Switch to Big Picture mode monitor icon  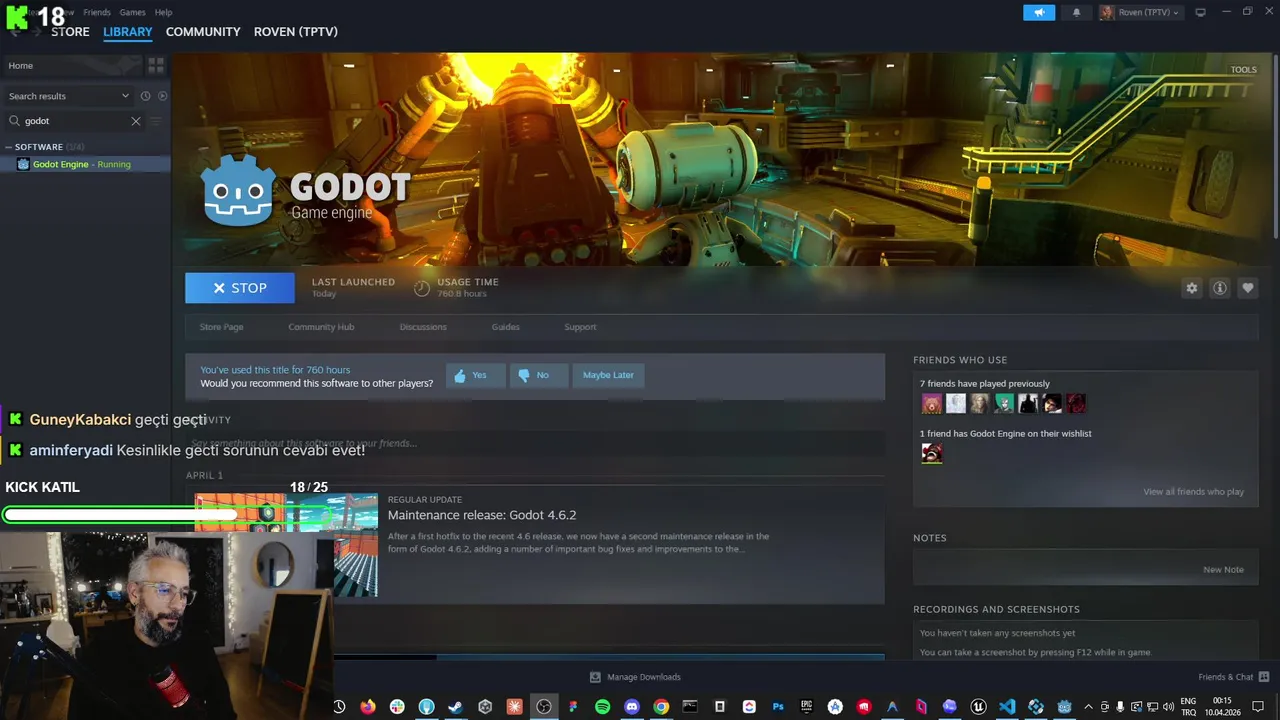coord(1200,12)
